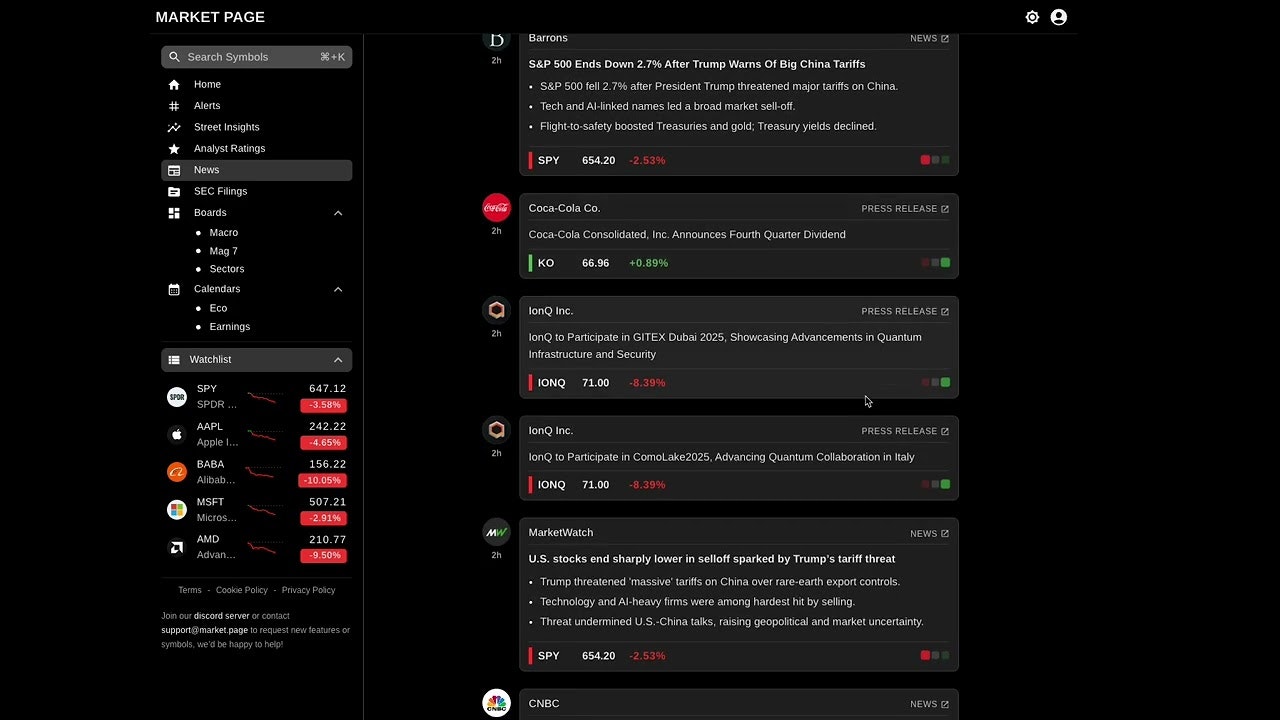Collapse the Boards section in the sidebar
Viewport: 1280px width, 720px height.
(338, 212)
